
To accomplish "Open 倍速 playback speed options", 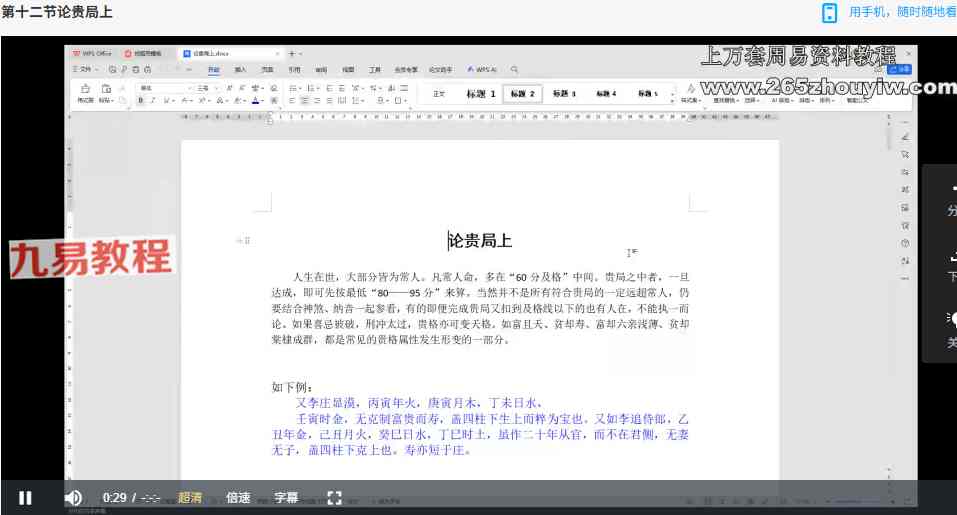I will pyautogui.click(x=238, y=497).
